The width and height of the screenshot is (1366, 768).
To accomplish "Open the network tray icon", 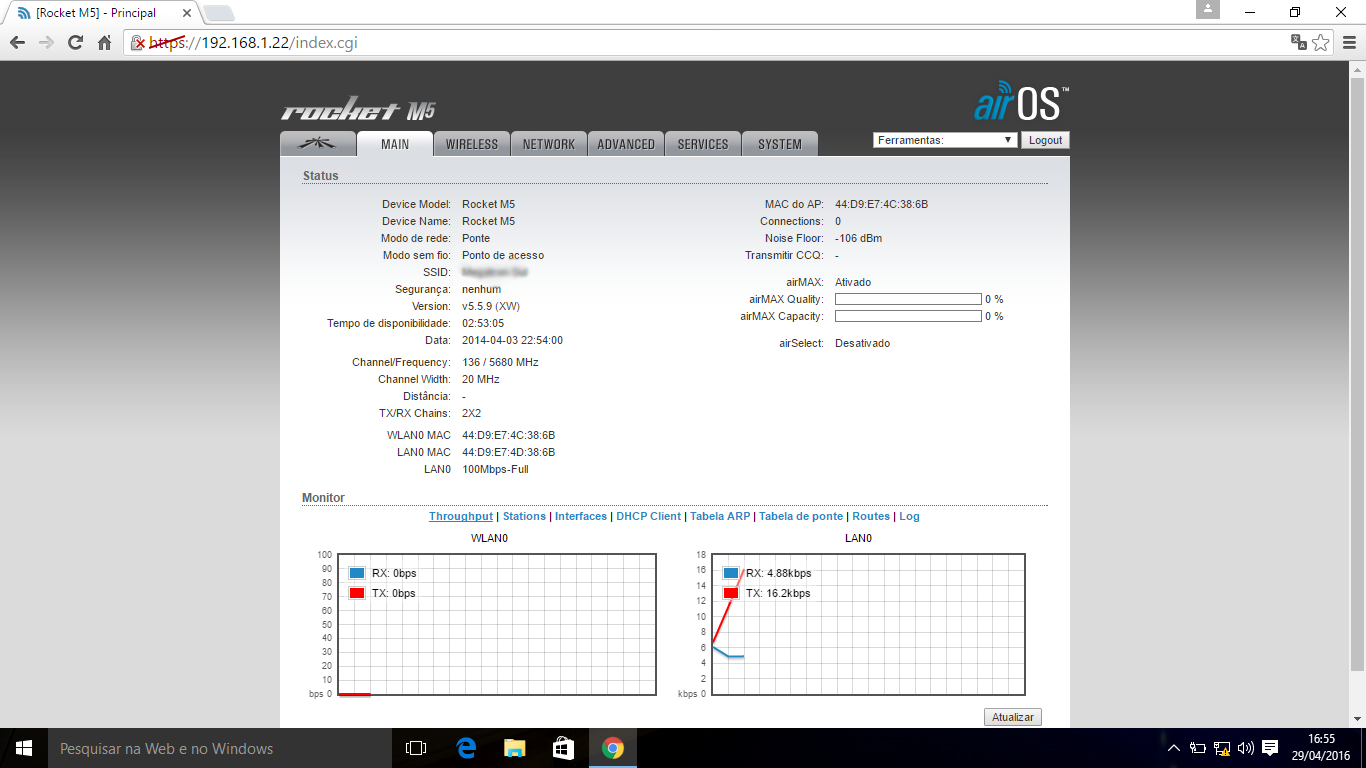I will pyautogui.click(x=1222, y=748).
